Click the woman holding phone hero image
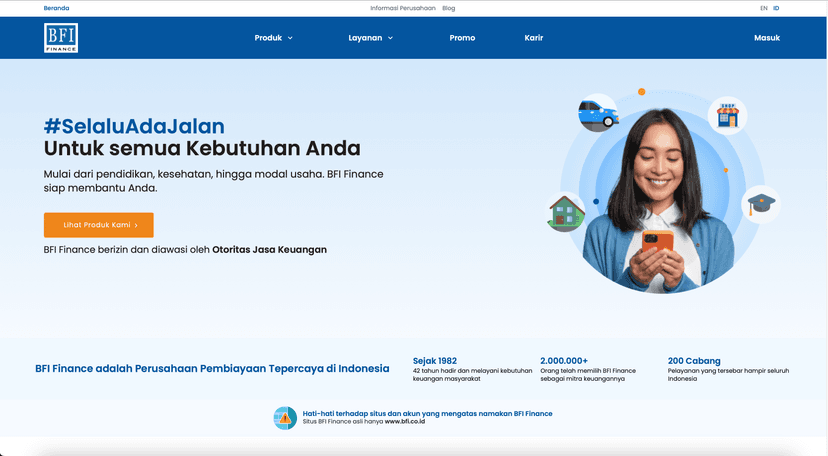The image size is (828, 456). pos(658,202)
